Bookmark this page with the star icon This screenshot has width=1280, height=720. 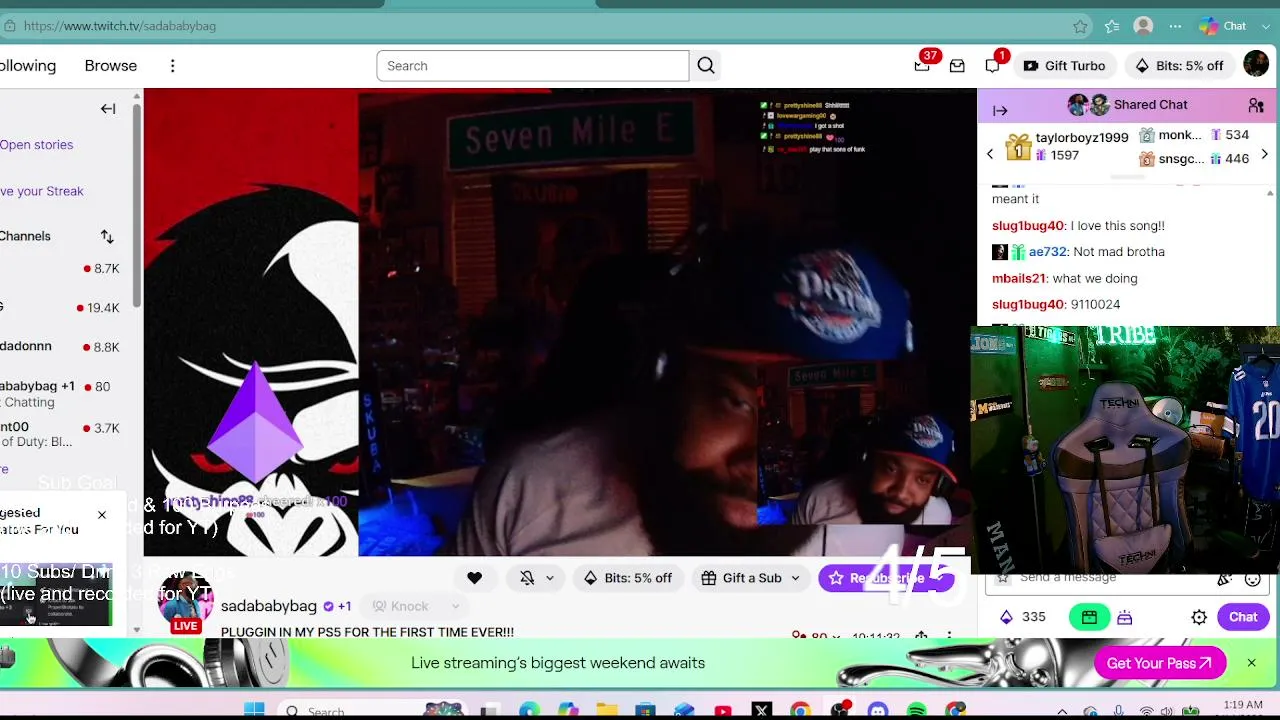tap(1080, 26)
